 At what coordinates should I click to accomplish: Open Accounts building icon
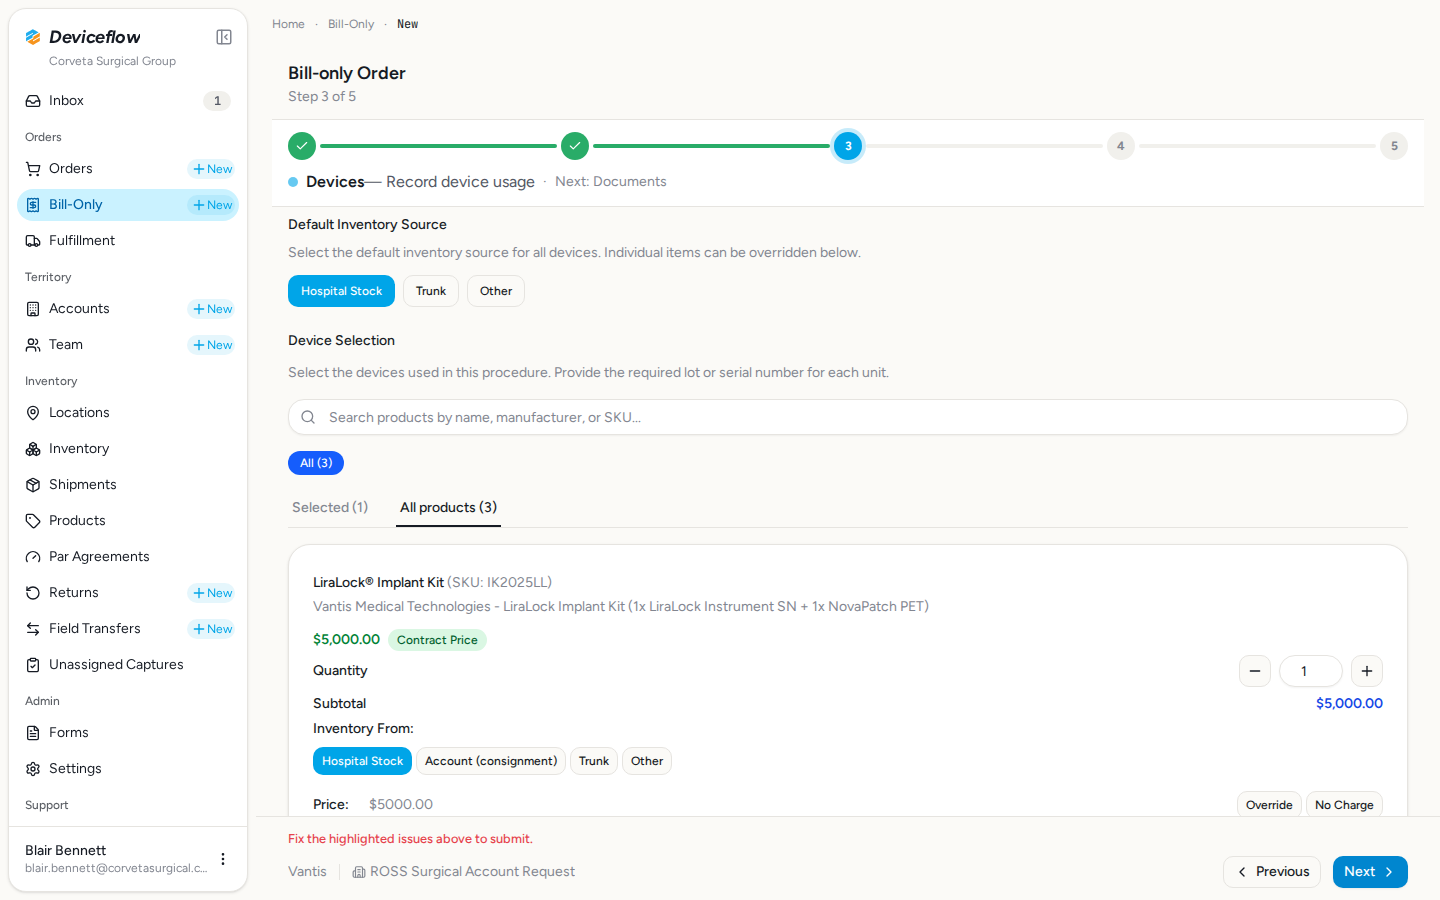coord(33,309)
